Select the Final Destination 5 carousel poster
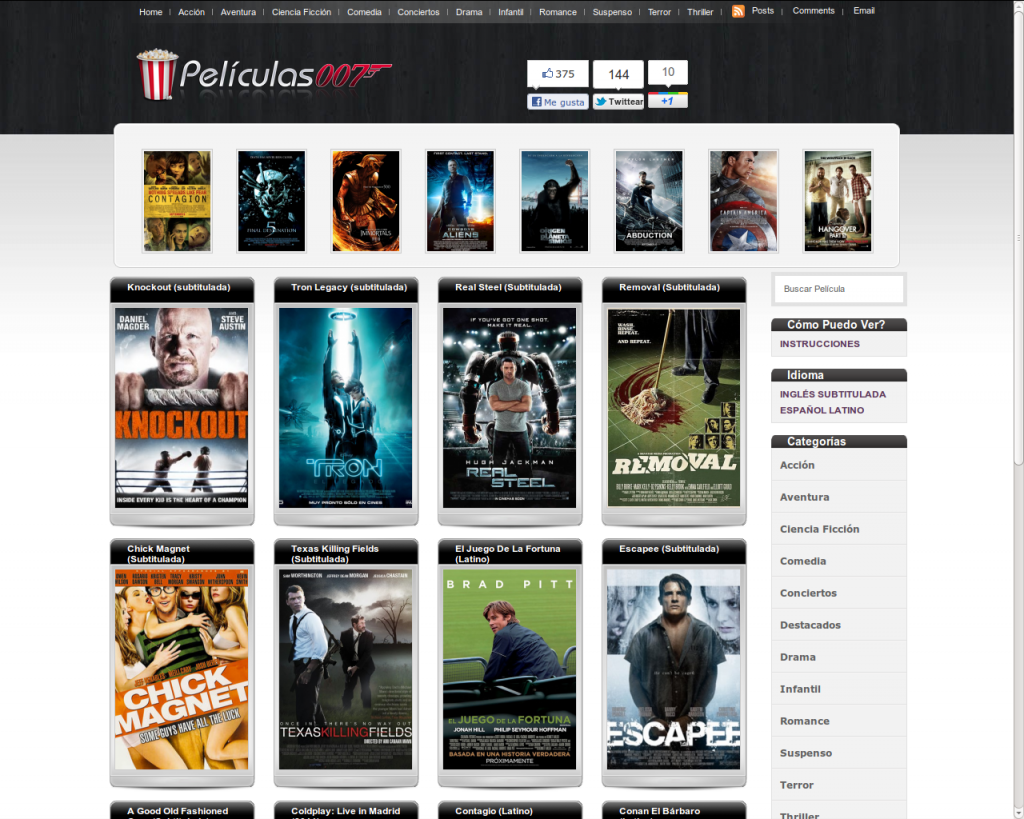Screen dimensions: 1024x819 (x=271, y=201)
